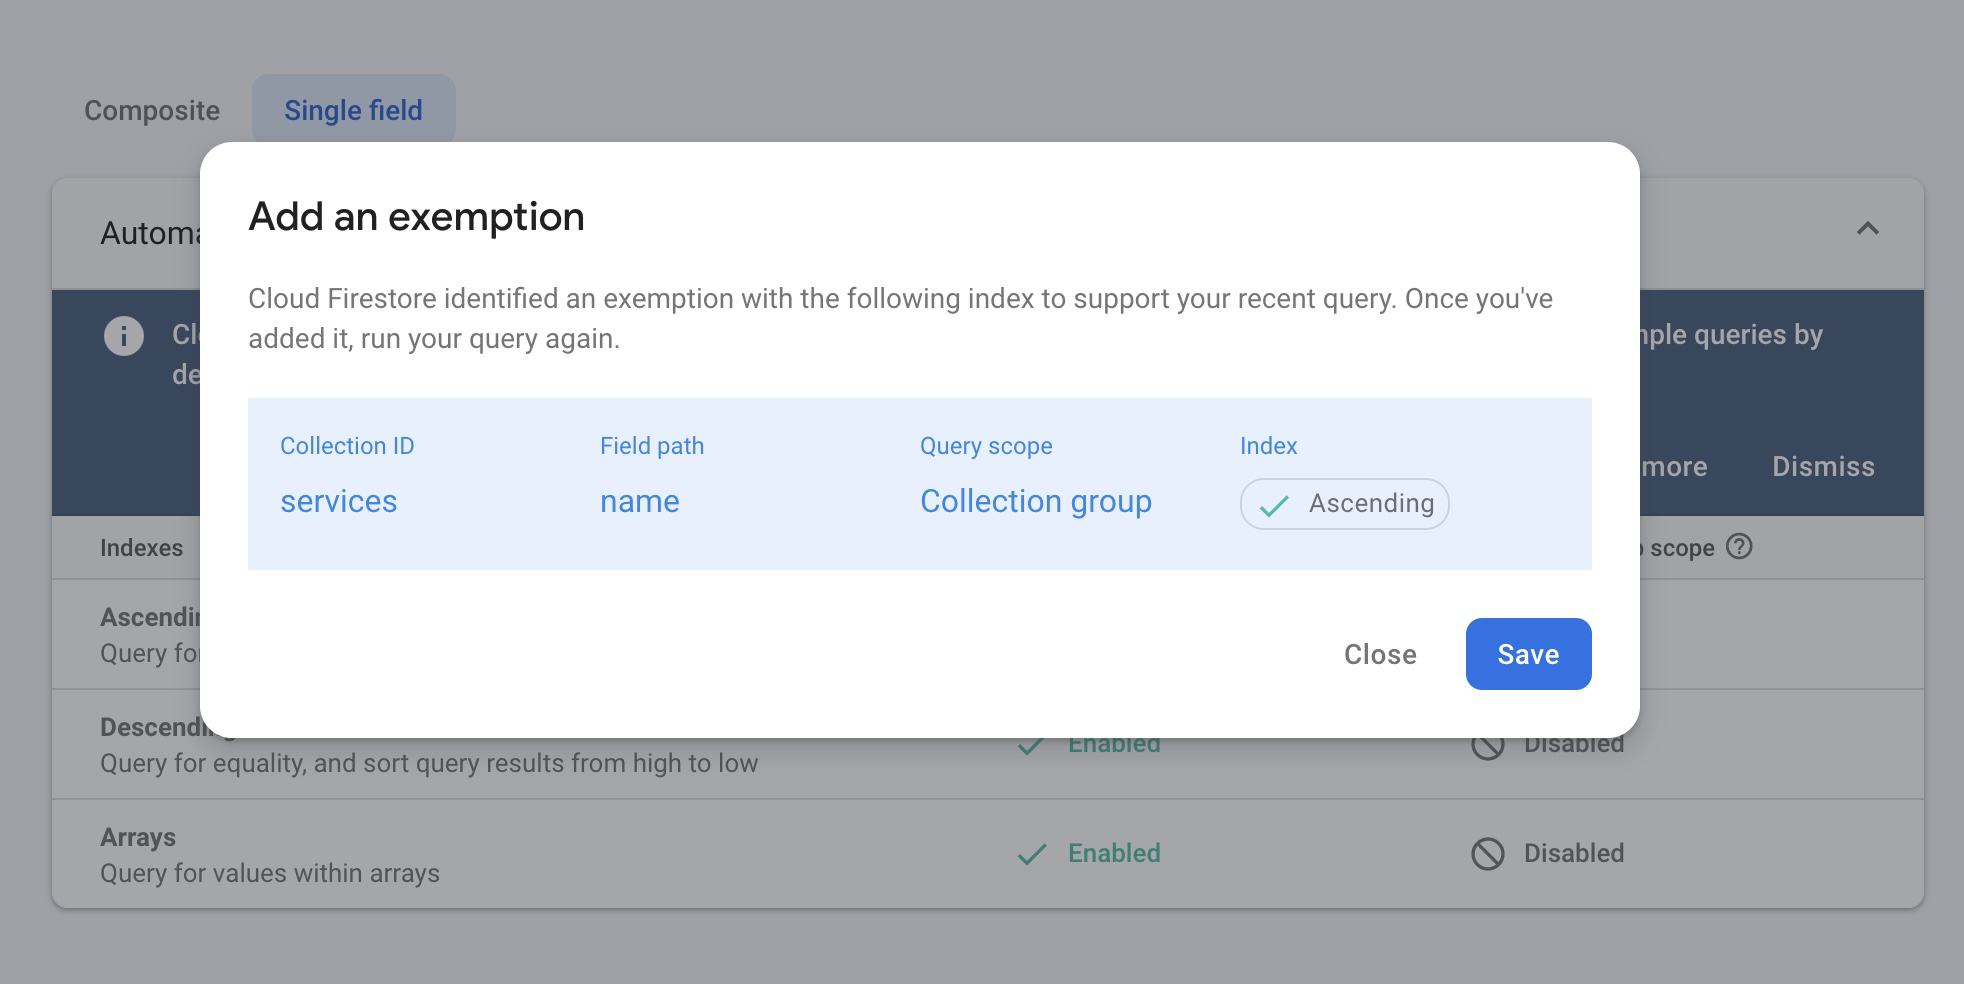Image resolution: width=1964 pixels, height=984 pixels.
Task: Select the Single field tab
Action: (353, 110)
